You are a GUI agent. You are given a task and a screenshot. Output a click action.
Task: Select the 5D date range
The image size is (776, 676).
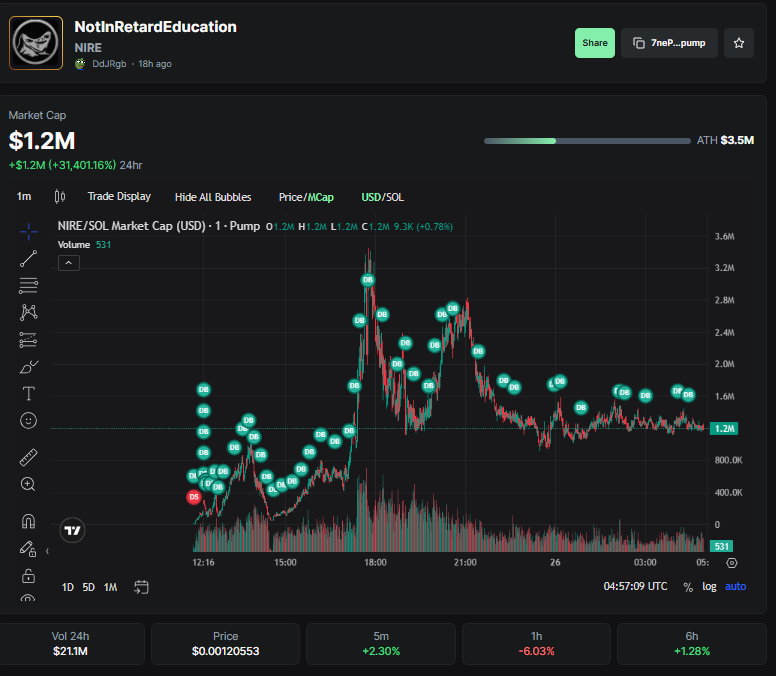click(x=89, y=587)
